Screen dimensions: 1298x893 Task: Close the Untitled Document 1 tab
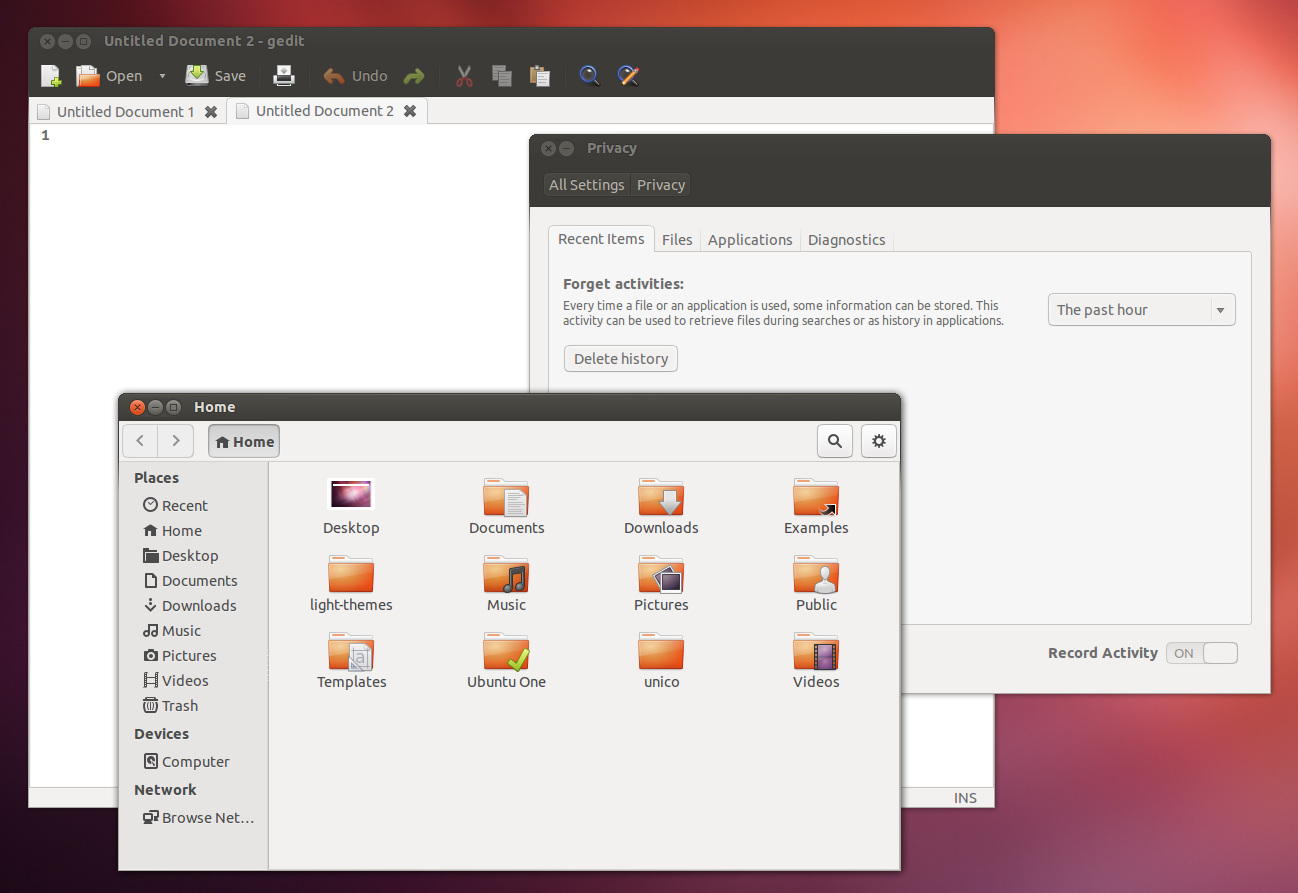211,112
